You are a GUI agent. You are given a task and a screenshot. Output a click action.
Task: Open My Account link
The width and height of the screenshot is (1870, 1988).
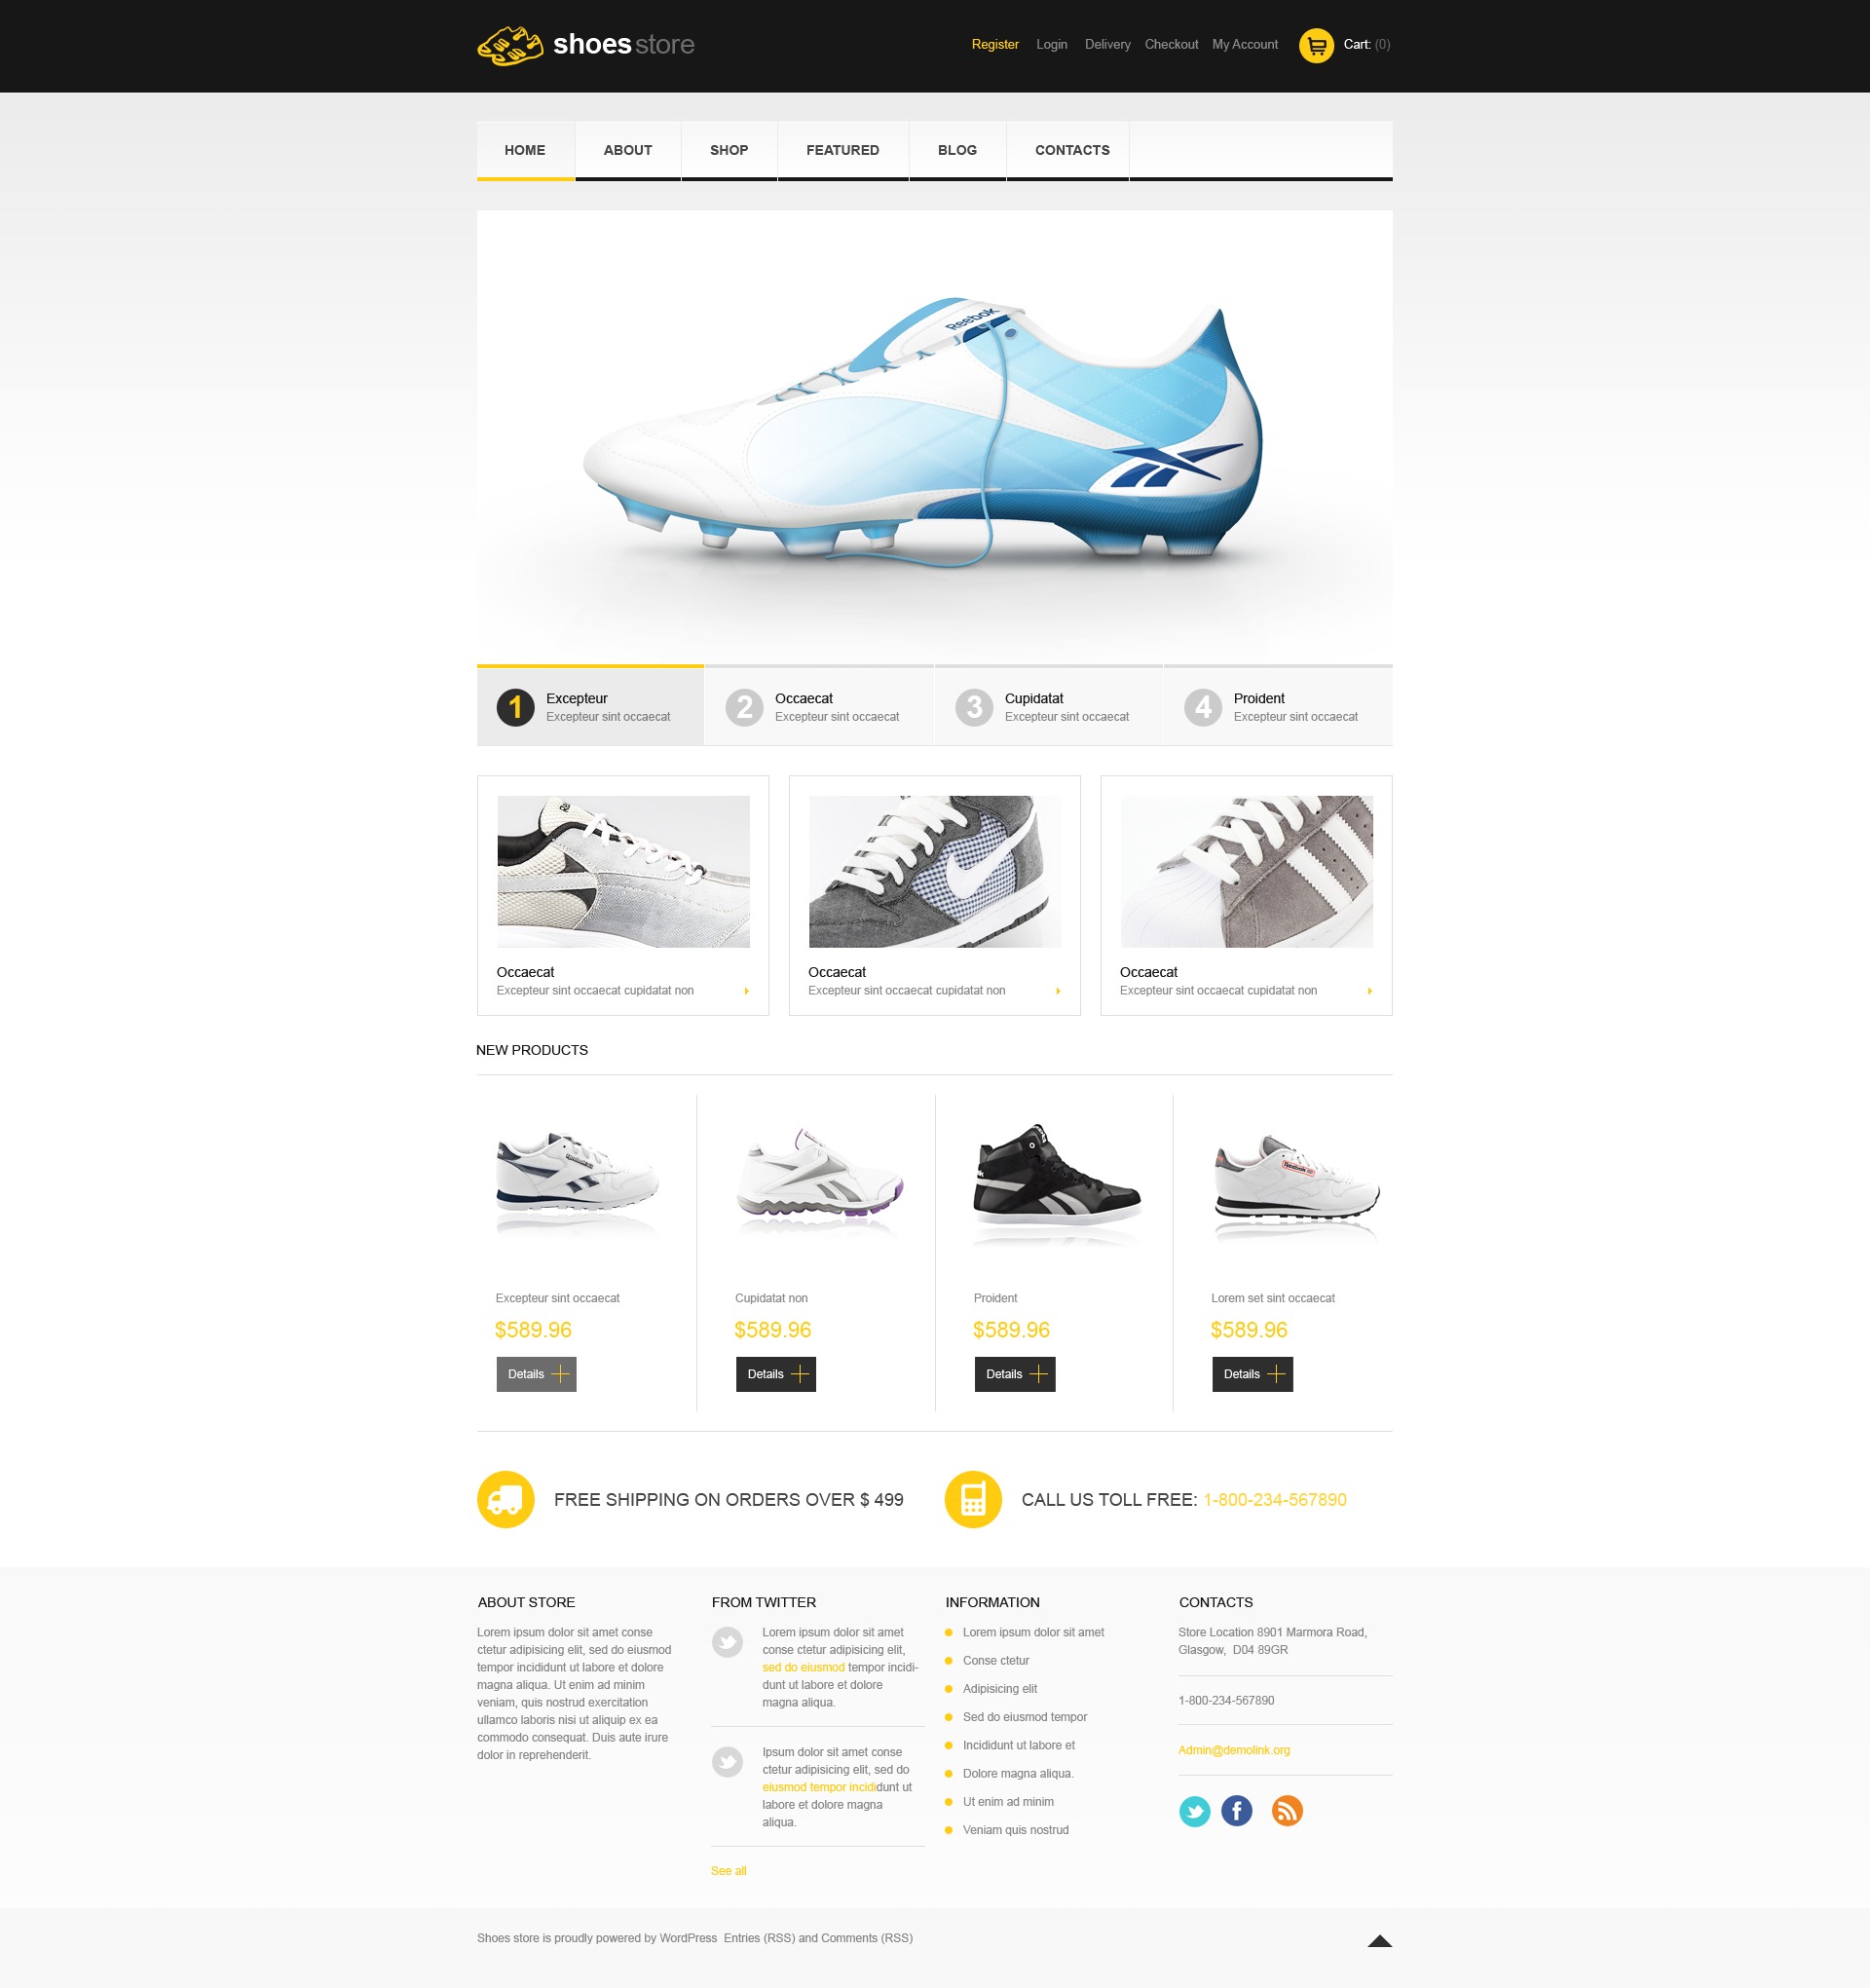tap(1245, 45)
